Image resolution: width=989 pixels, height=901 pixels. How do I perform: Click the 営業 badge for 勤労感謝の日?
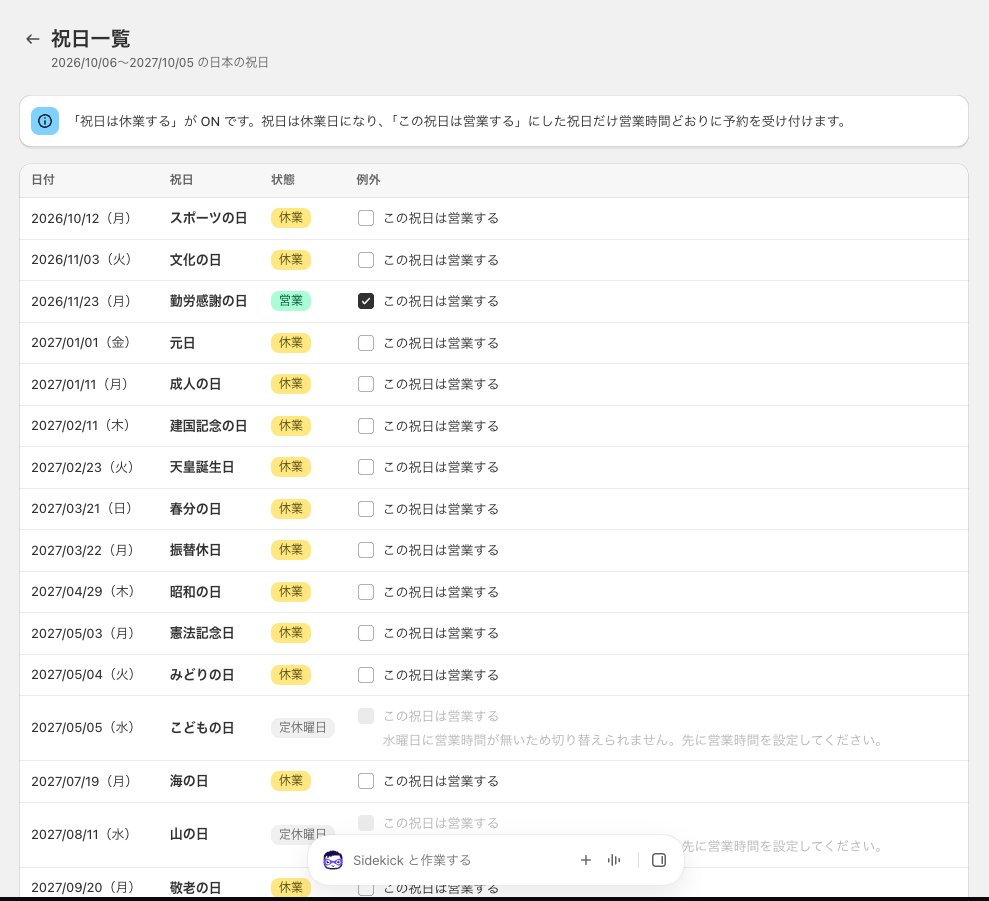pyautogui.click(x=291, y=301)
